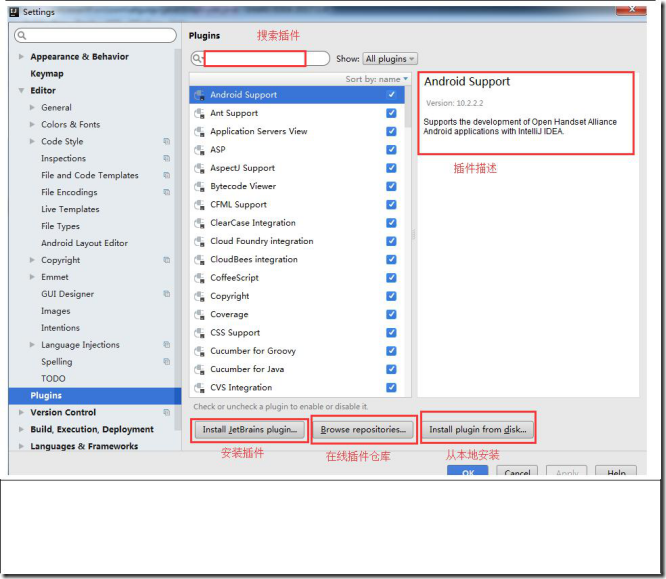
Task: Select the Cloud Foundry integration row
Action: (296, 241)
